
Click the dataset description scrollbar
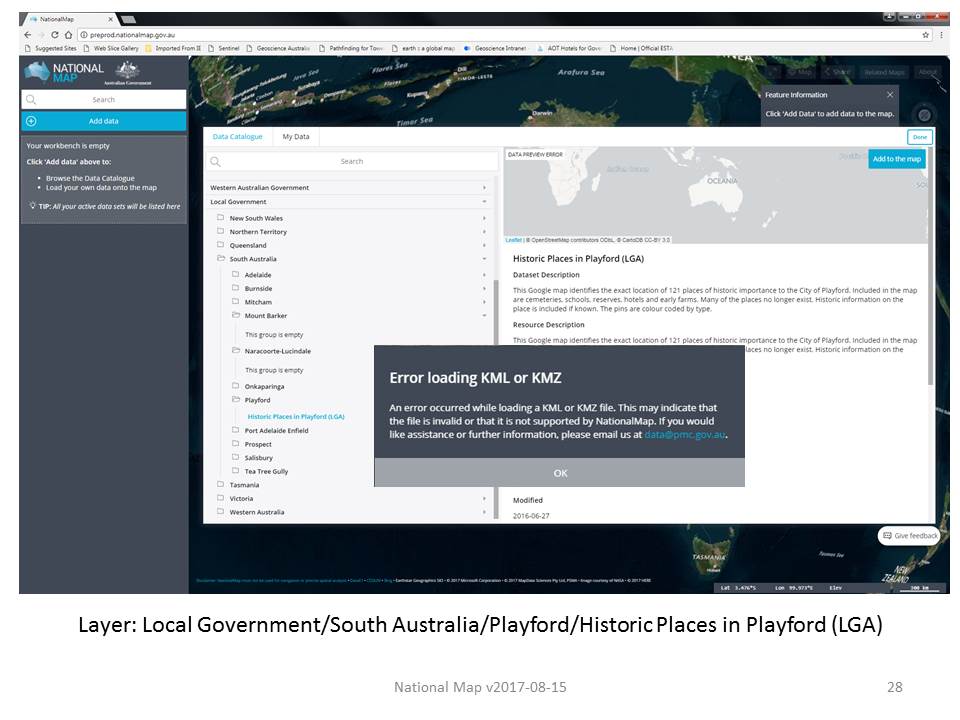coord(931,266)
